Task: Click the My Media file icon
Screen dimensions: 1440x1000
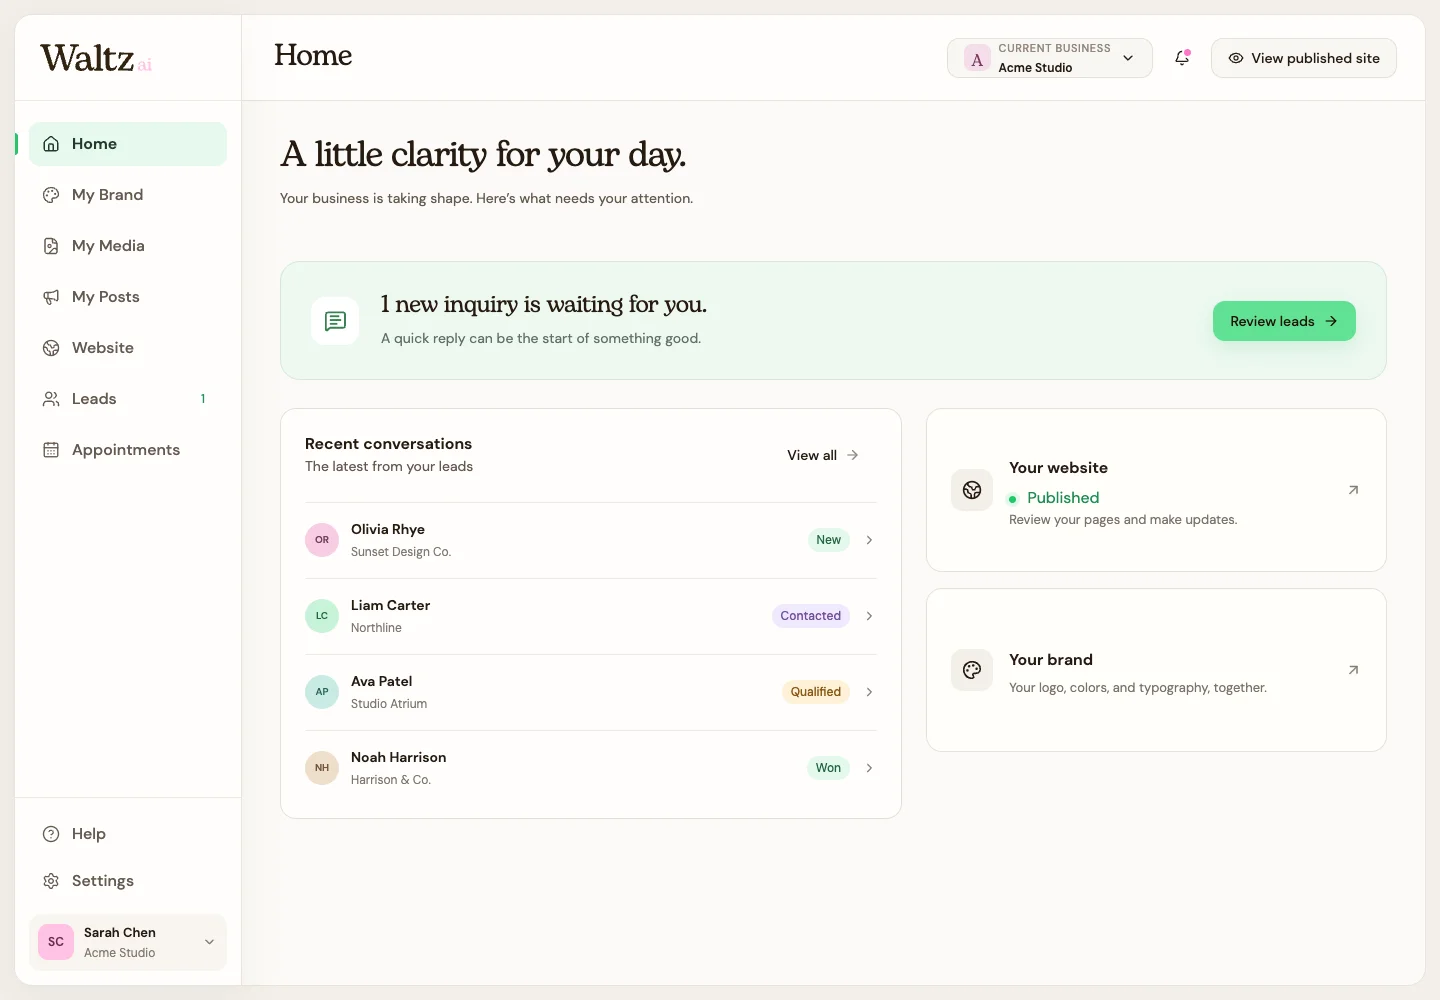Action: [x=51, y=246]
